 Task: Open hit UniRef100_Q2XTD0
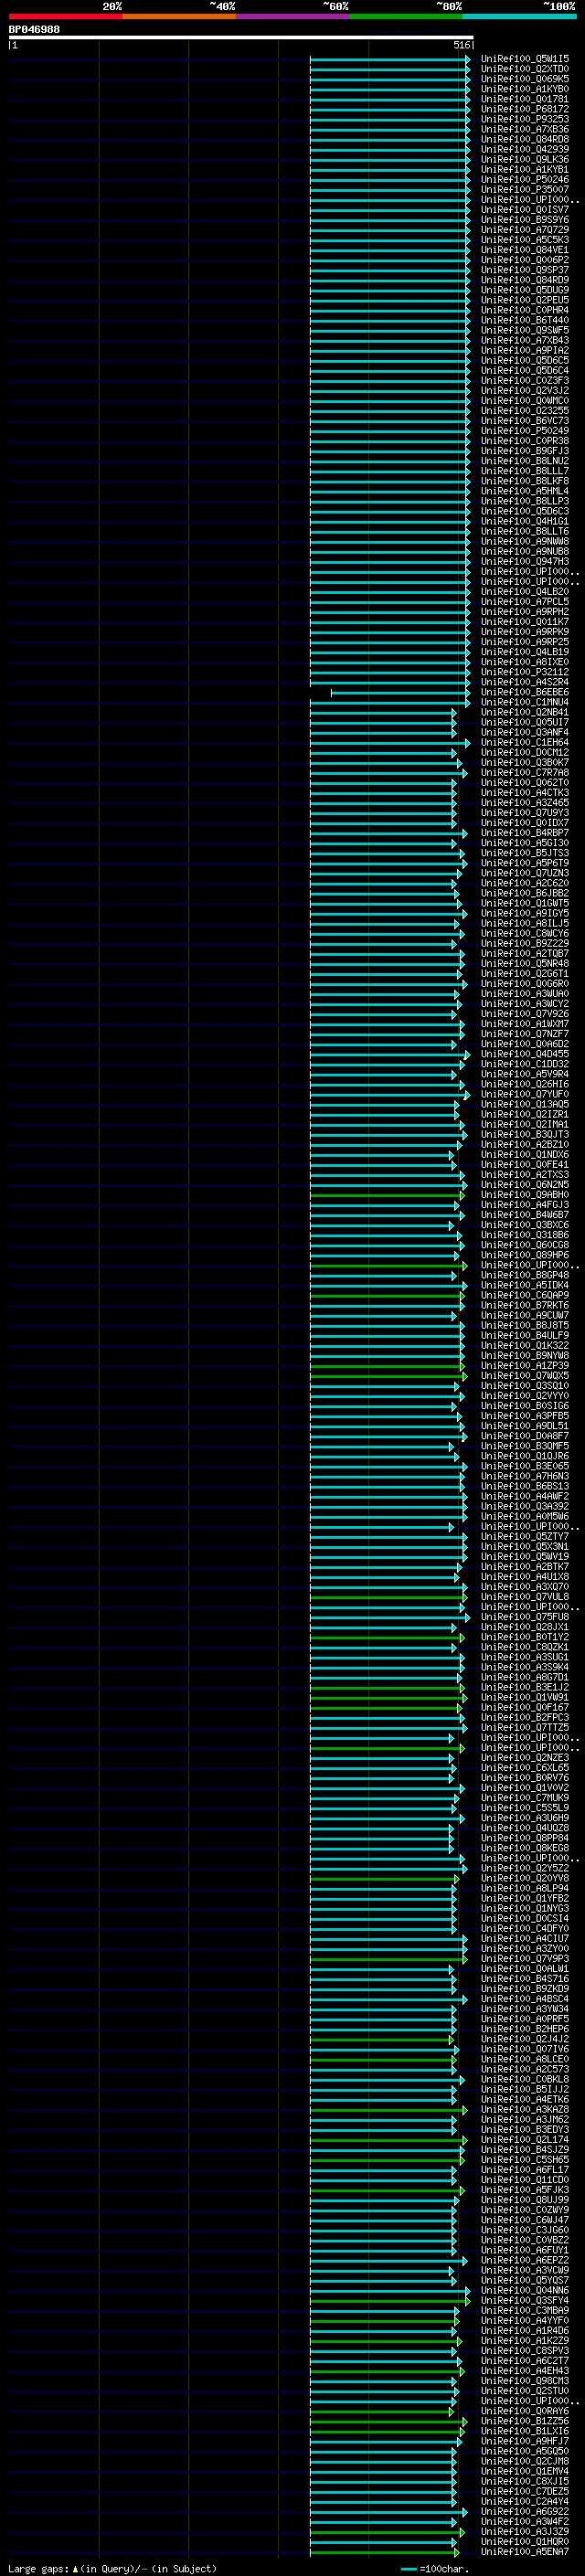(x=525, y=69)
